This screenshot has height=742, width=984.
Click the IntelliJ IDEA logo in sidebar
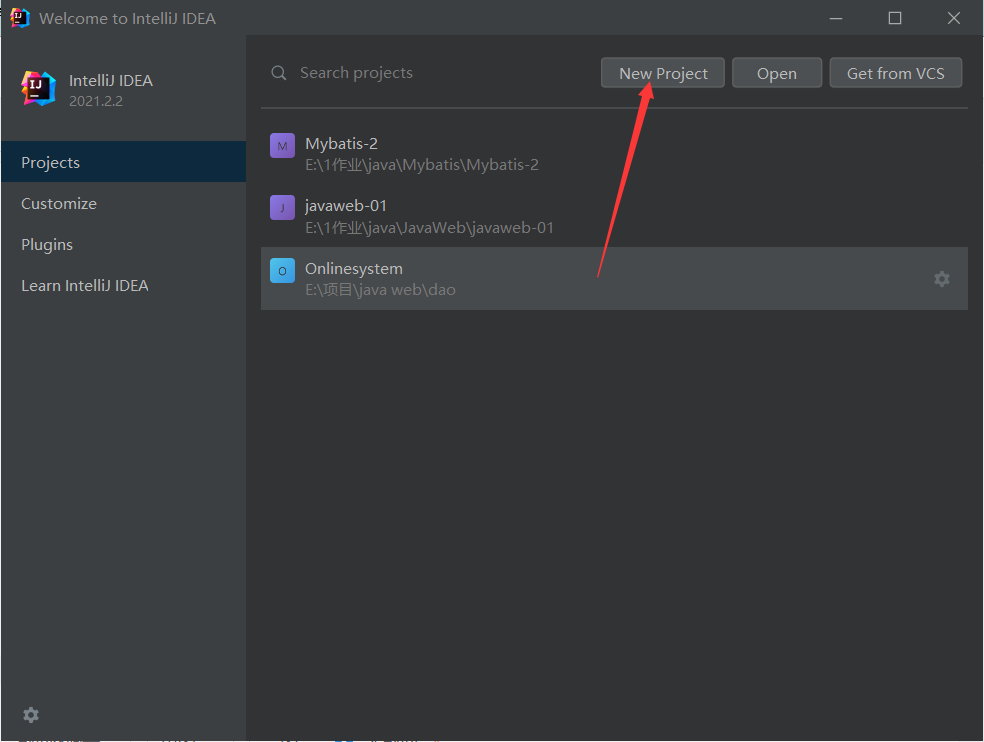coord(39,88)
